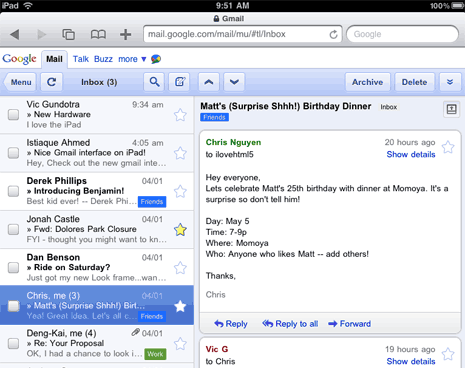This screenshot has width=465, height=368.
Task: Tap the Safari back arrow
Action: tap(15, 34)
